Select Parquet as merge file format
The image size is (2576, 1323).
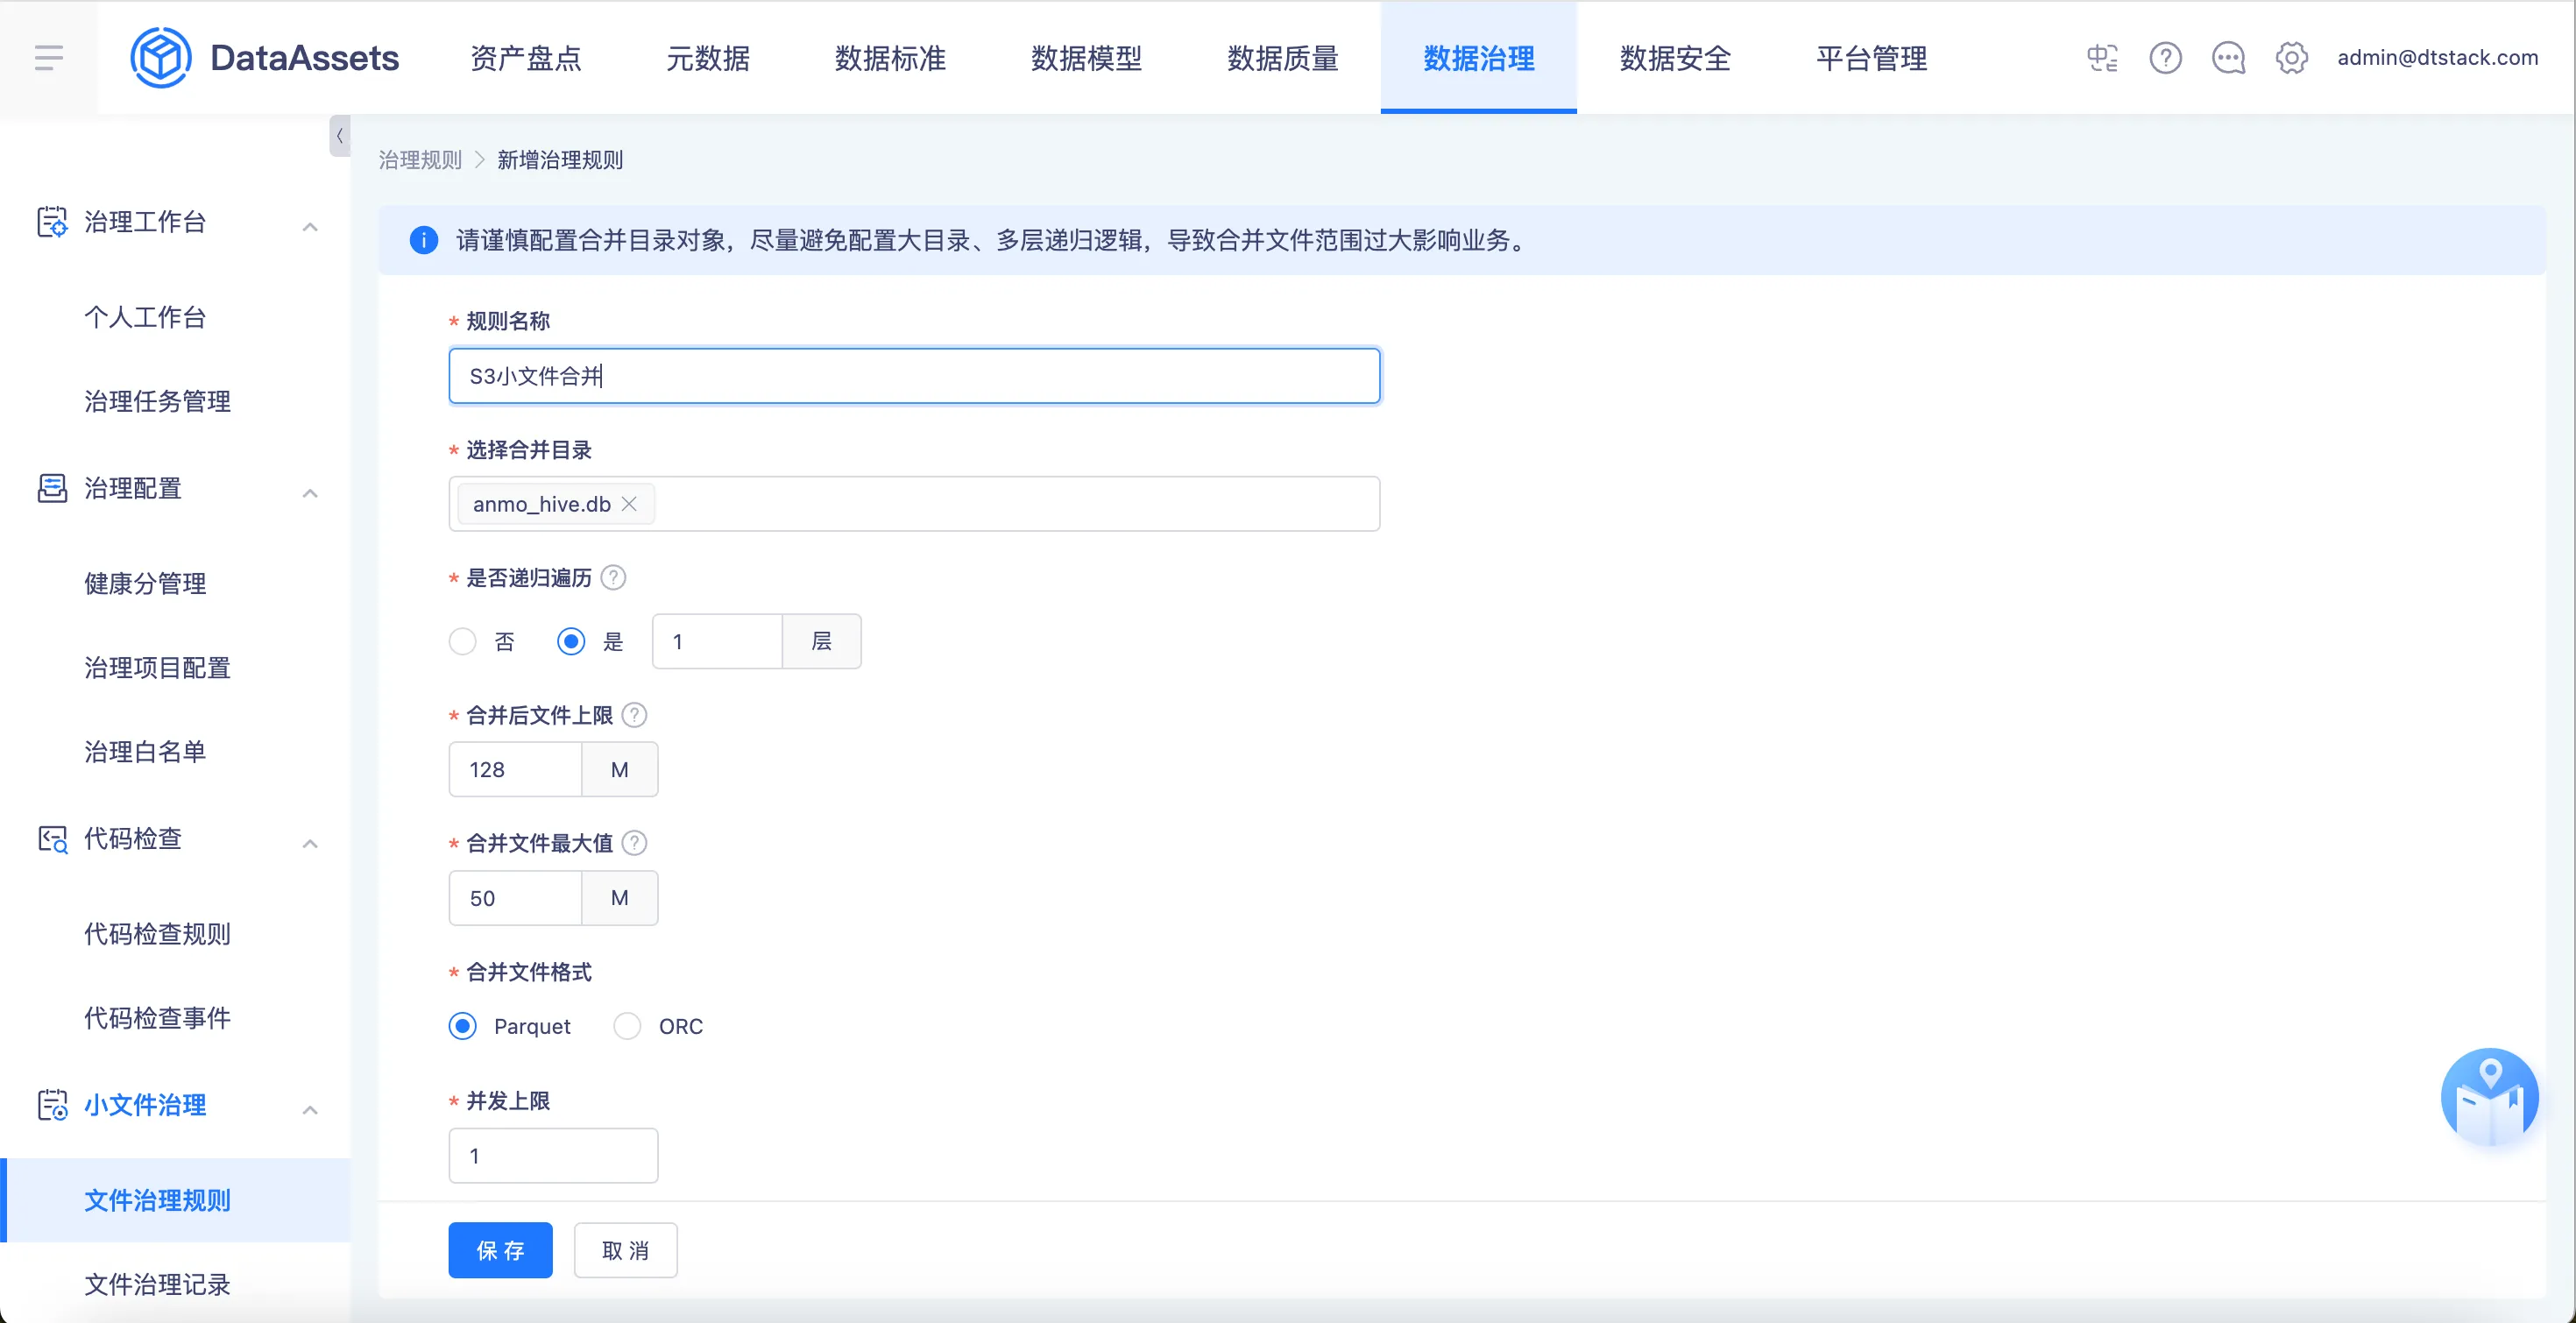(x=463, y=1026)
